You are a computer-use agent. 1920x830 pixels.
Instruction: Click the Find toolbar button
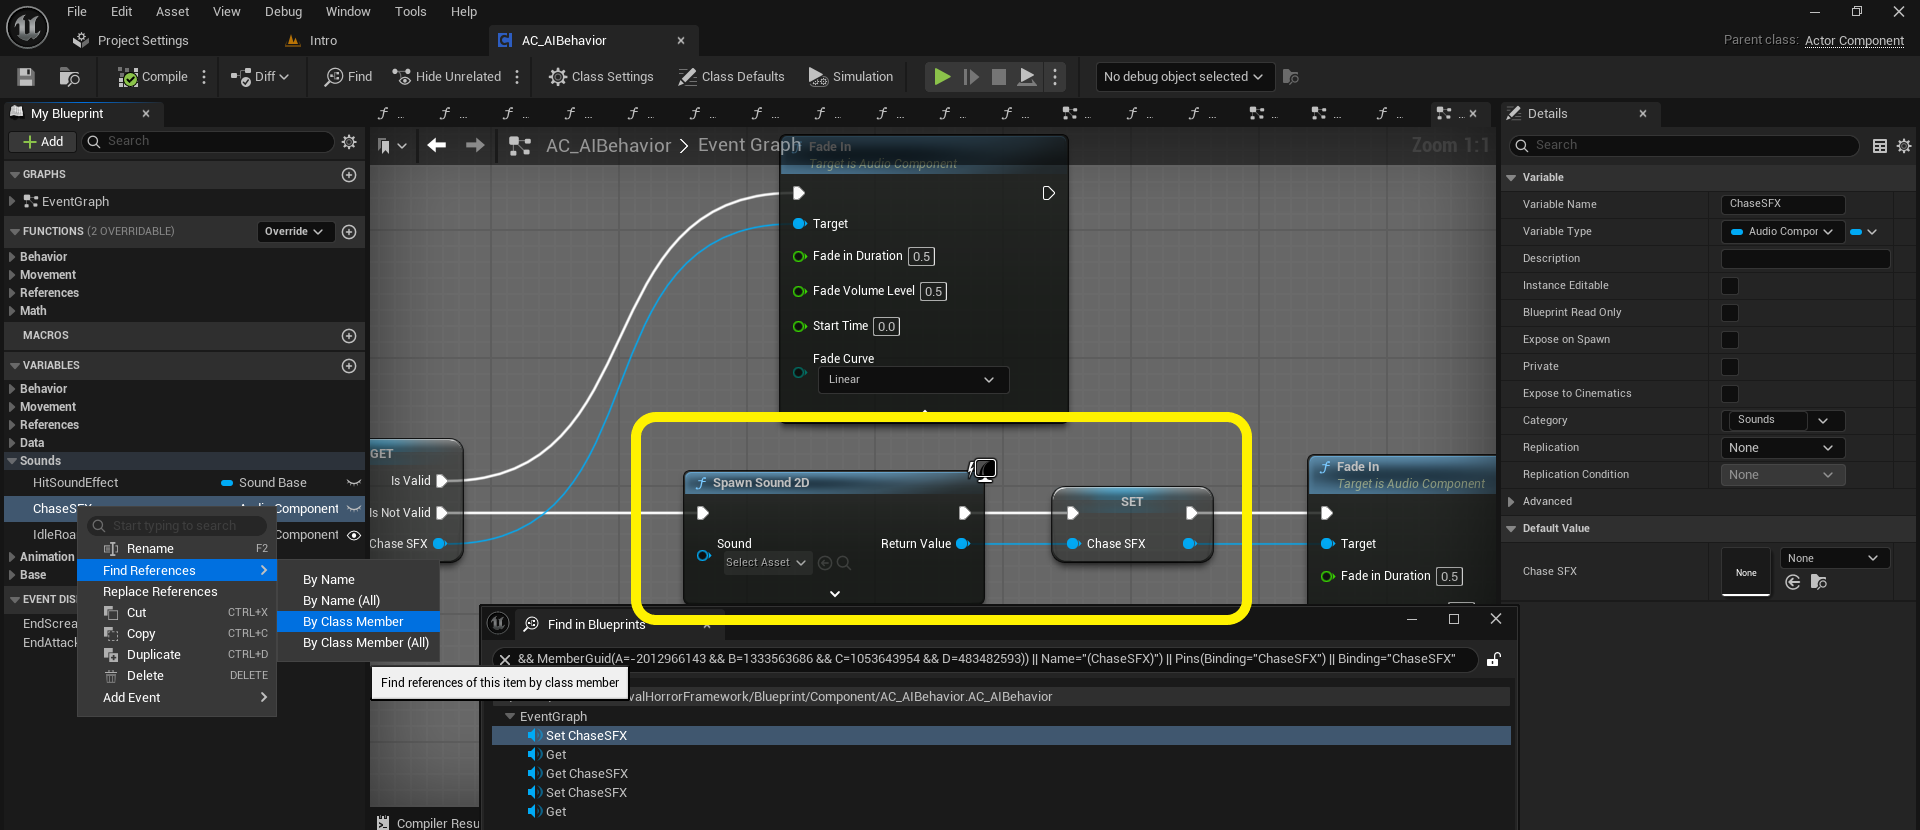[348, 77]
